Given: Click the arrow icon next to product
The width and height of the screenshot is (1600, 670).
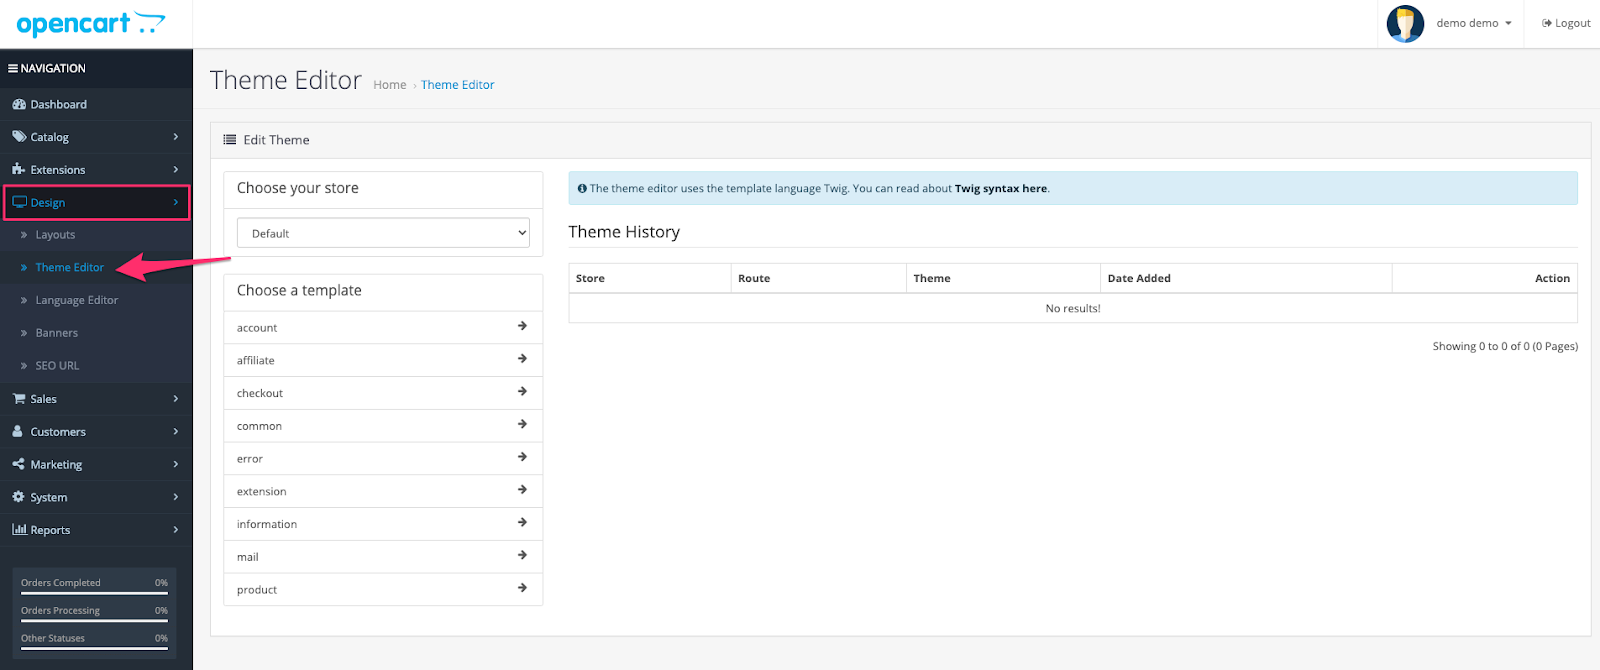Looking at the screenshot, I should (522, 588).
